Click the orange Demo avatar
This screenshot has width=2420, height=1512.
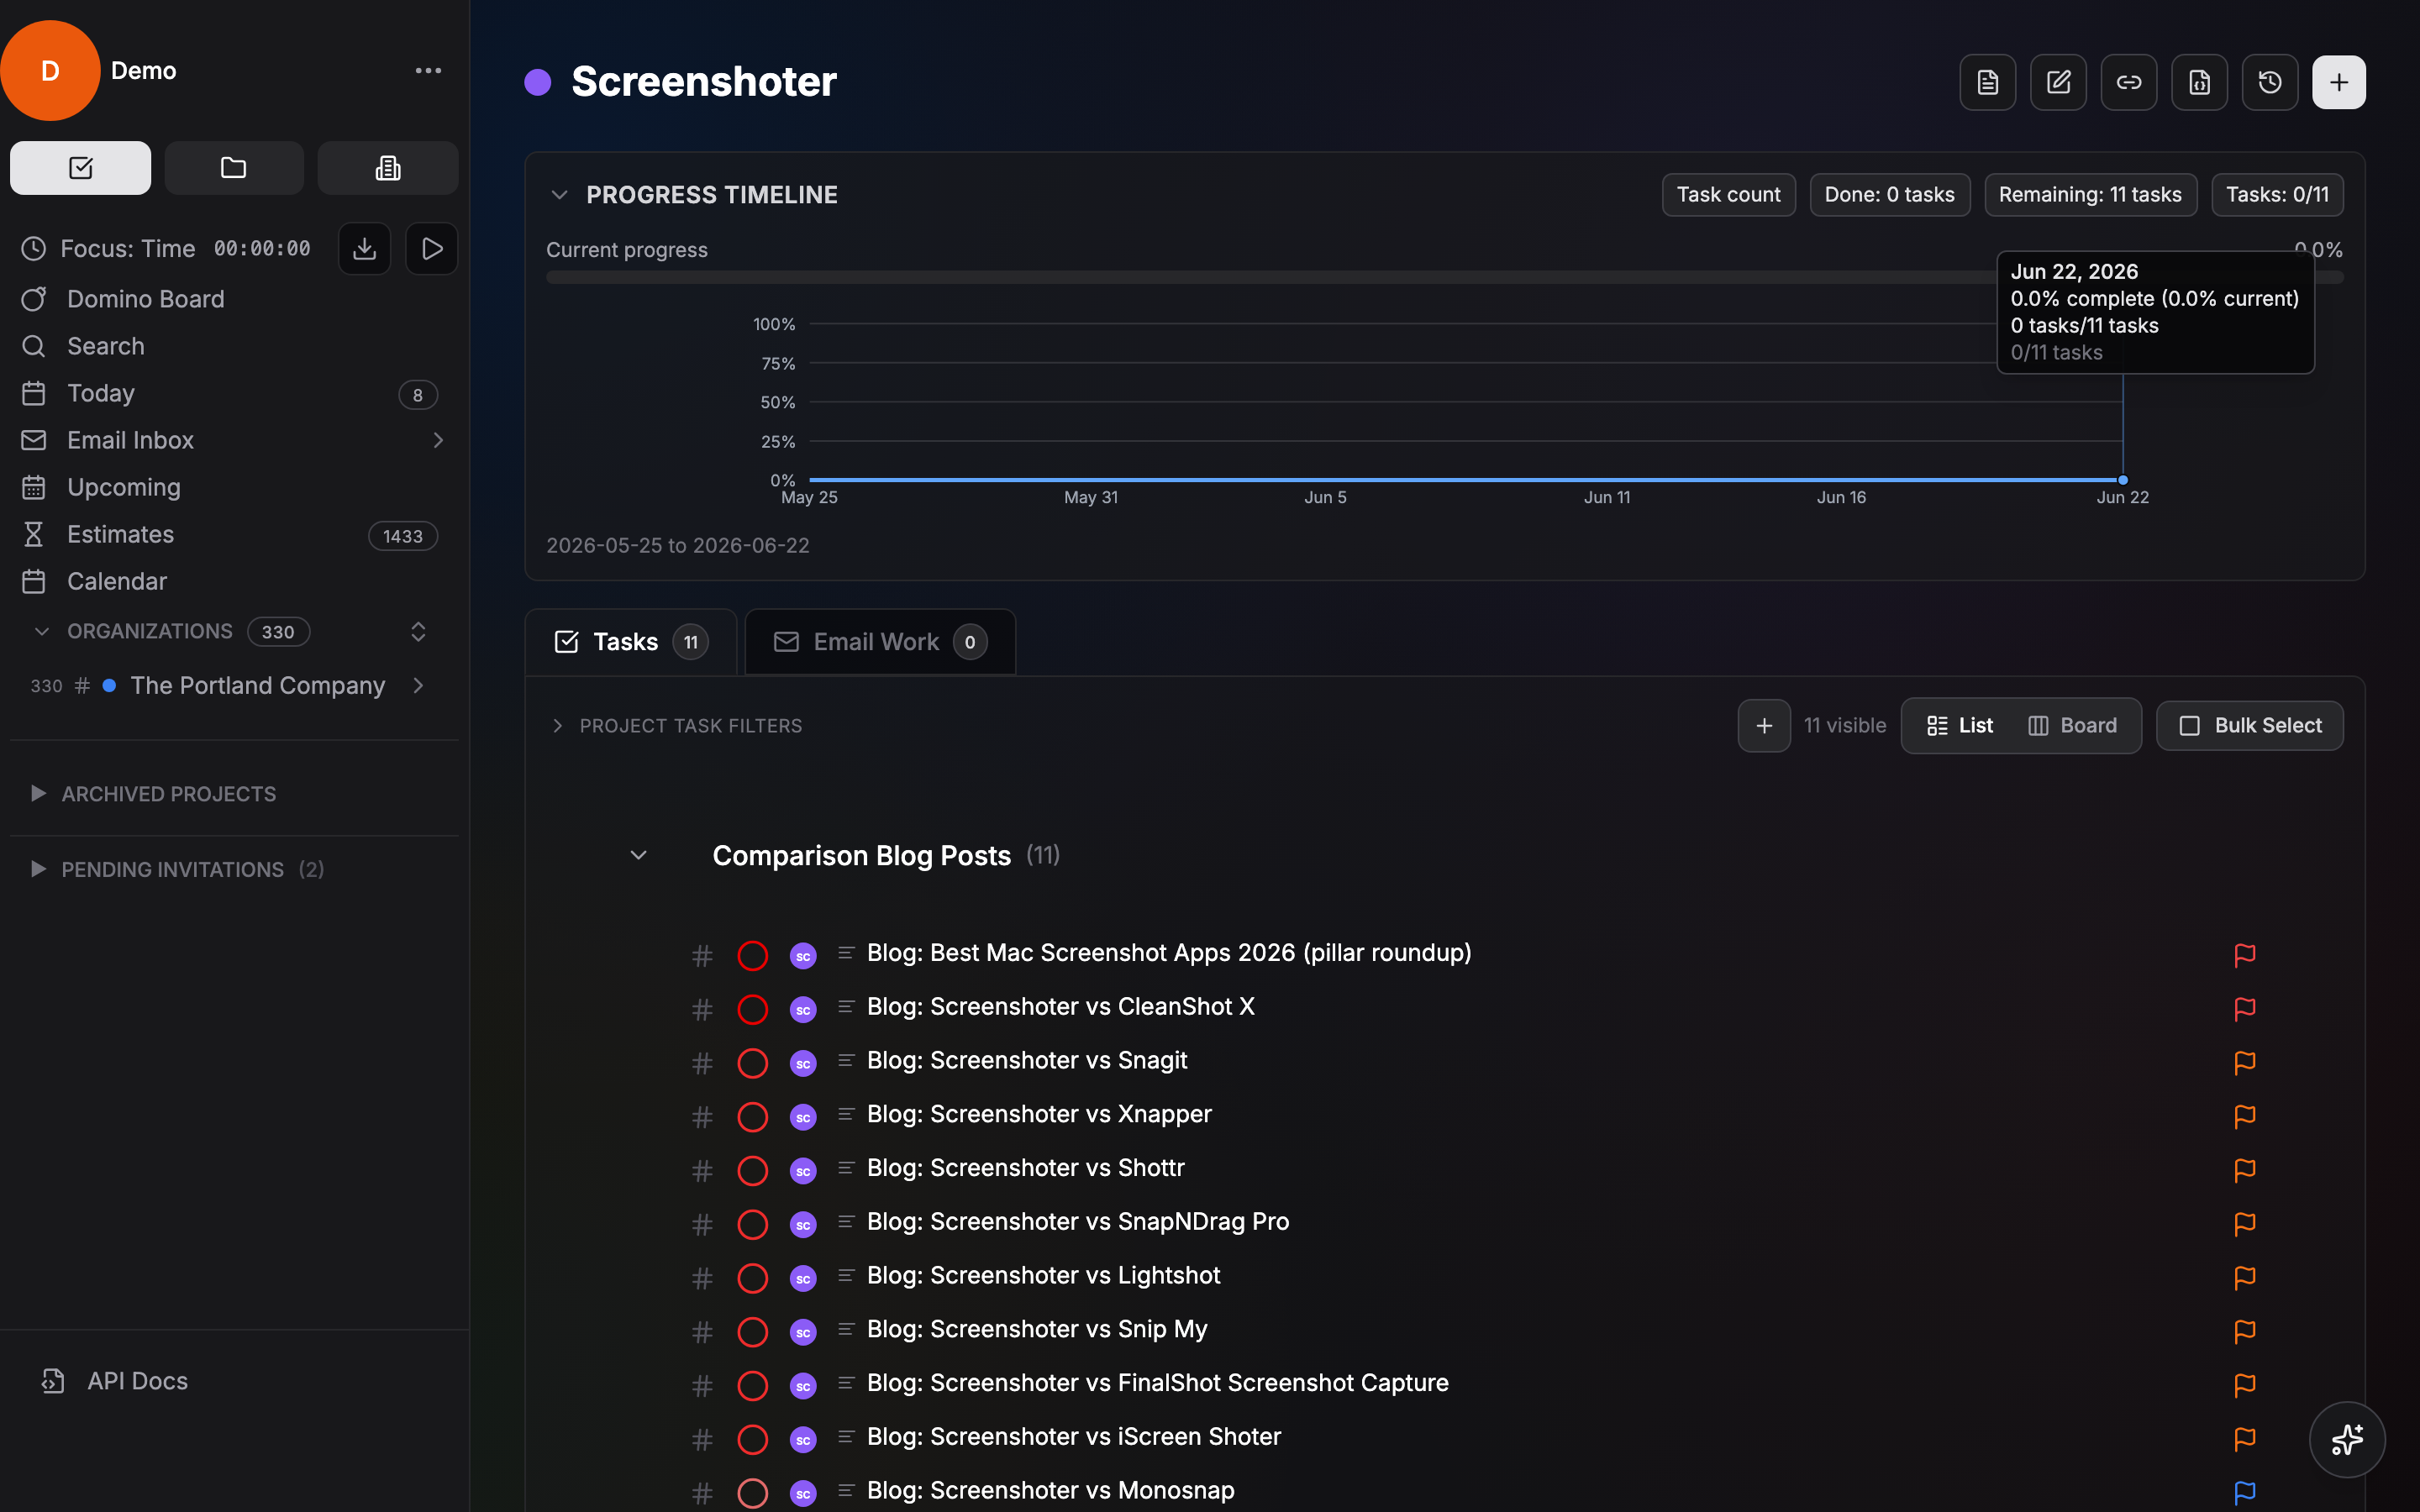click(50, 71)
